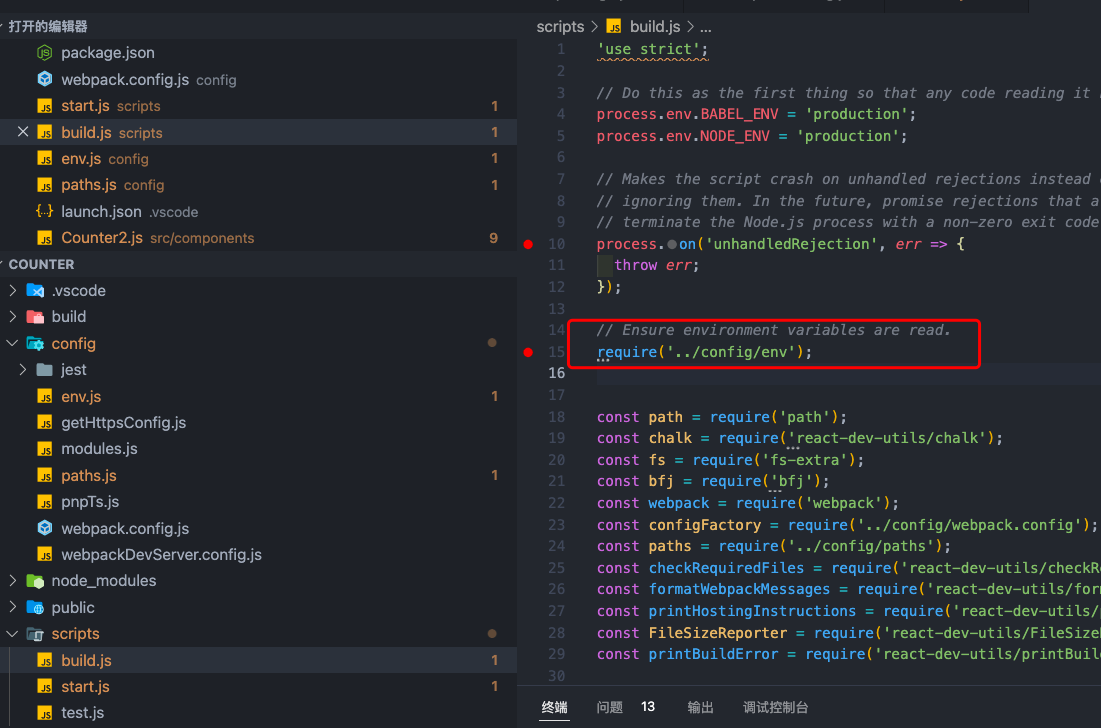Switch to the 问题 panel tab
1101x728 pixels.
609,707
